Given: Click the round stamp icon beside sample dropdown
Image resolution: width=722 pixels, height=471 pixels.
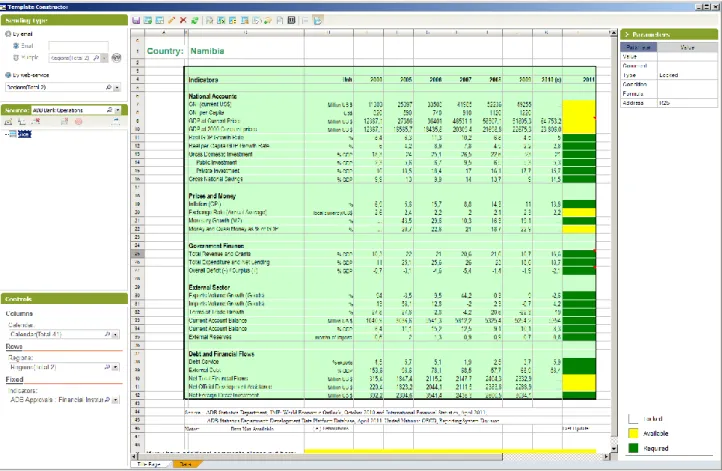Looking at the screenshot, I should pos(116,58).
